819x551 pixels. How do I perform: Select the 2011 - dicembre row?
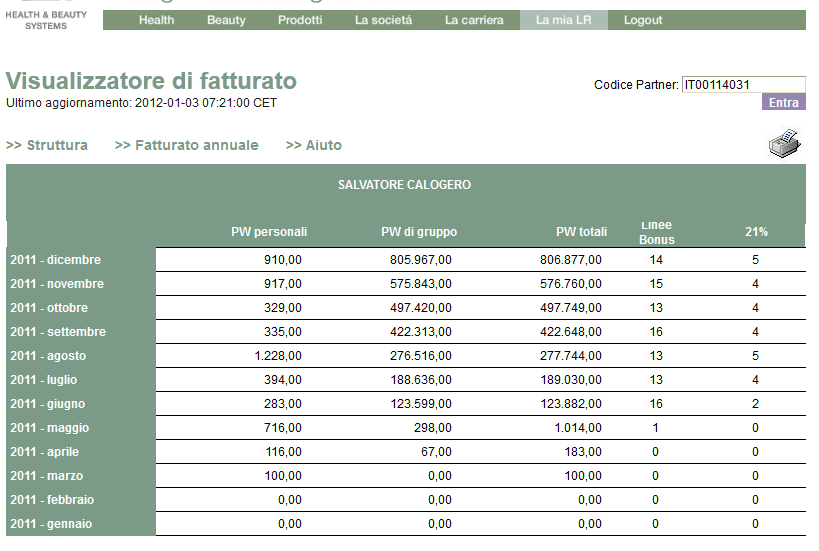56,260
